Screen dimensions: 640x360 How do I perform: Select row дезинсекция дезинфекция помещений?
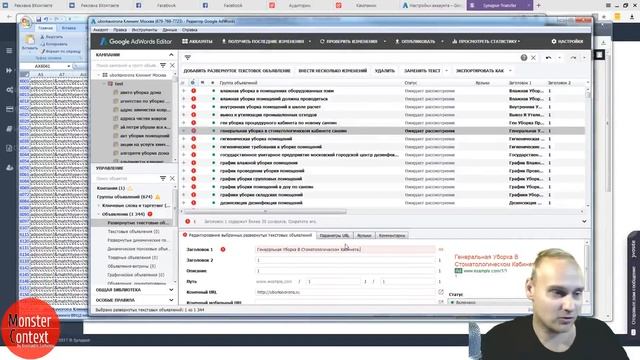coord(383,203)
